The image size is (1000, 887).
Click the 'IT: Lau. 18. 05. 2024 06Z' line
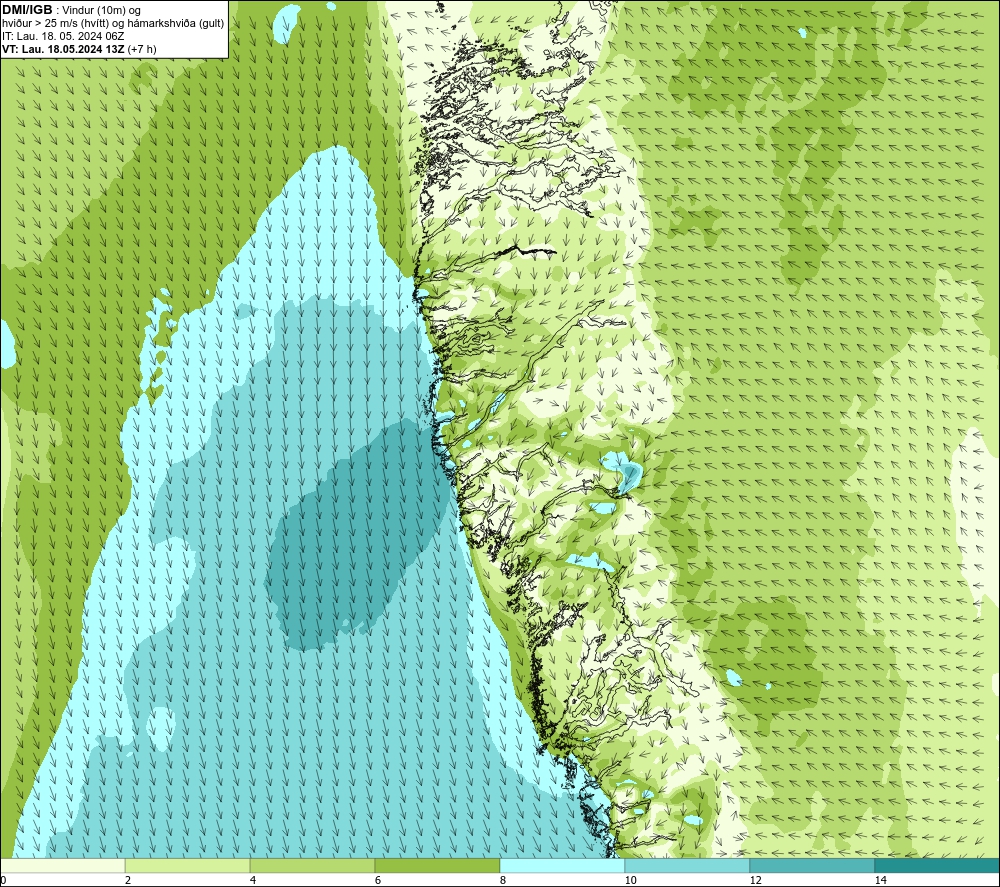click(x=63, y=36)
